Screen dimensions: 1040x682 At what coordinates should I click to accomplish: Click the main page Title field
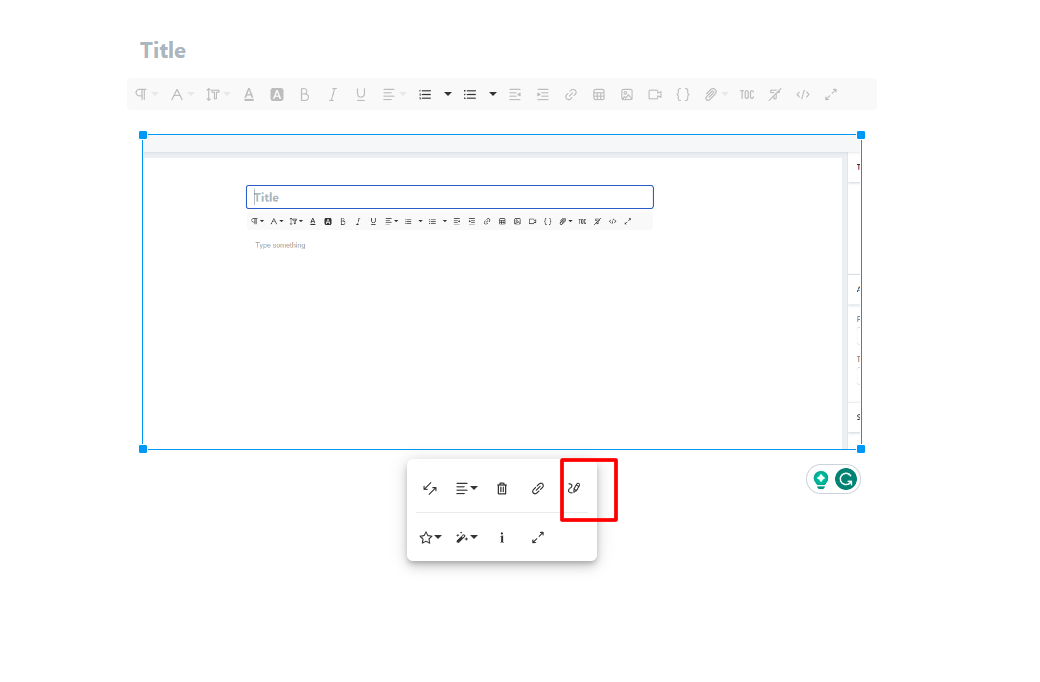pyautogui.click(x=163, y=50)
